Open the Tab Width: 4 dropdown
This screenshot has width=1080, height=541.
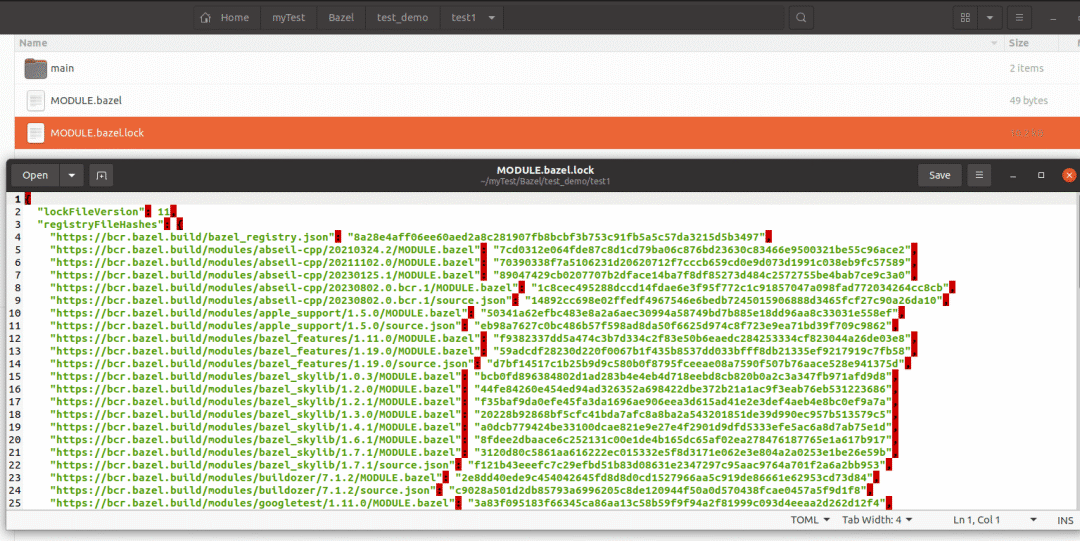coord(877,520)
